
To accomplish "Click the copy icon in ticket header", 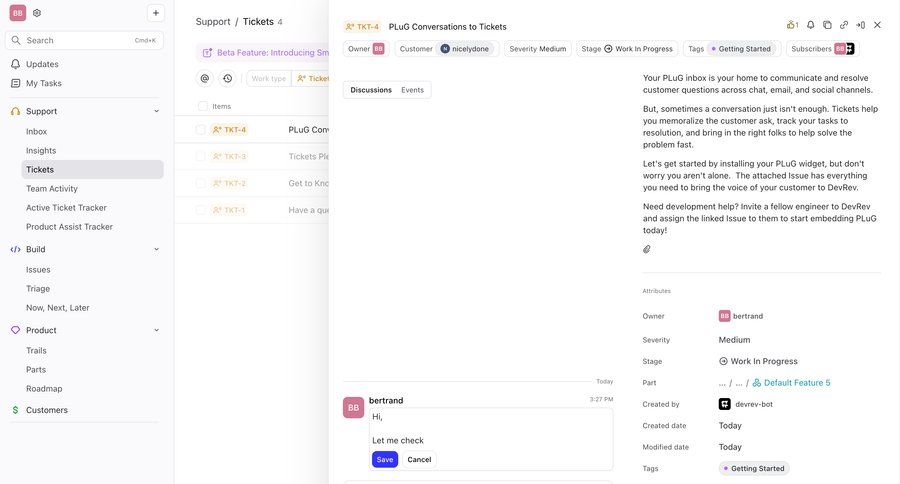I will (827, 25).
